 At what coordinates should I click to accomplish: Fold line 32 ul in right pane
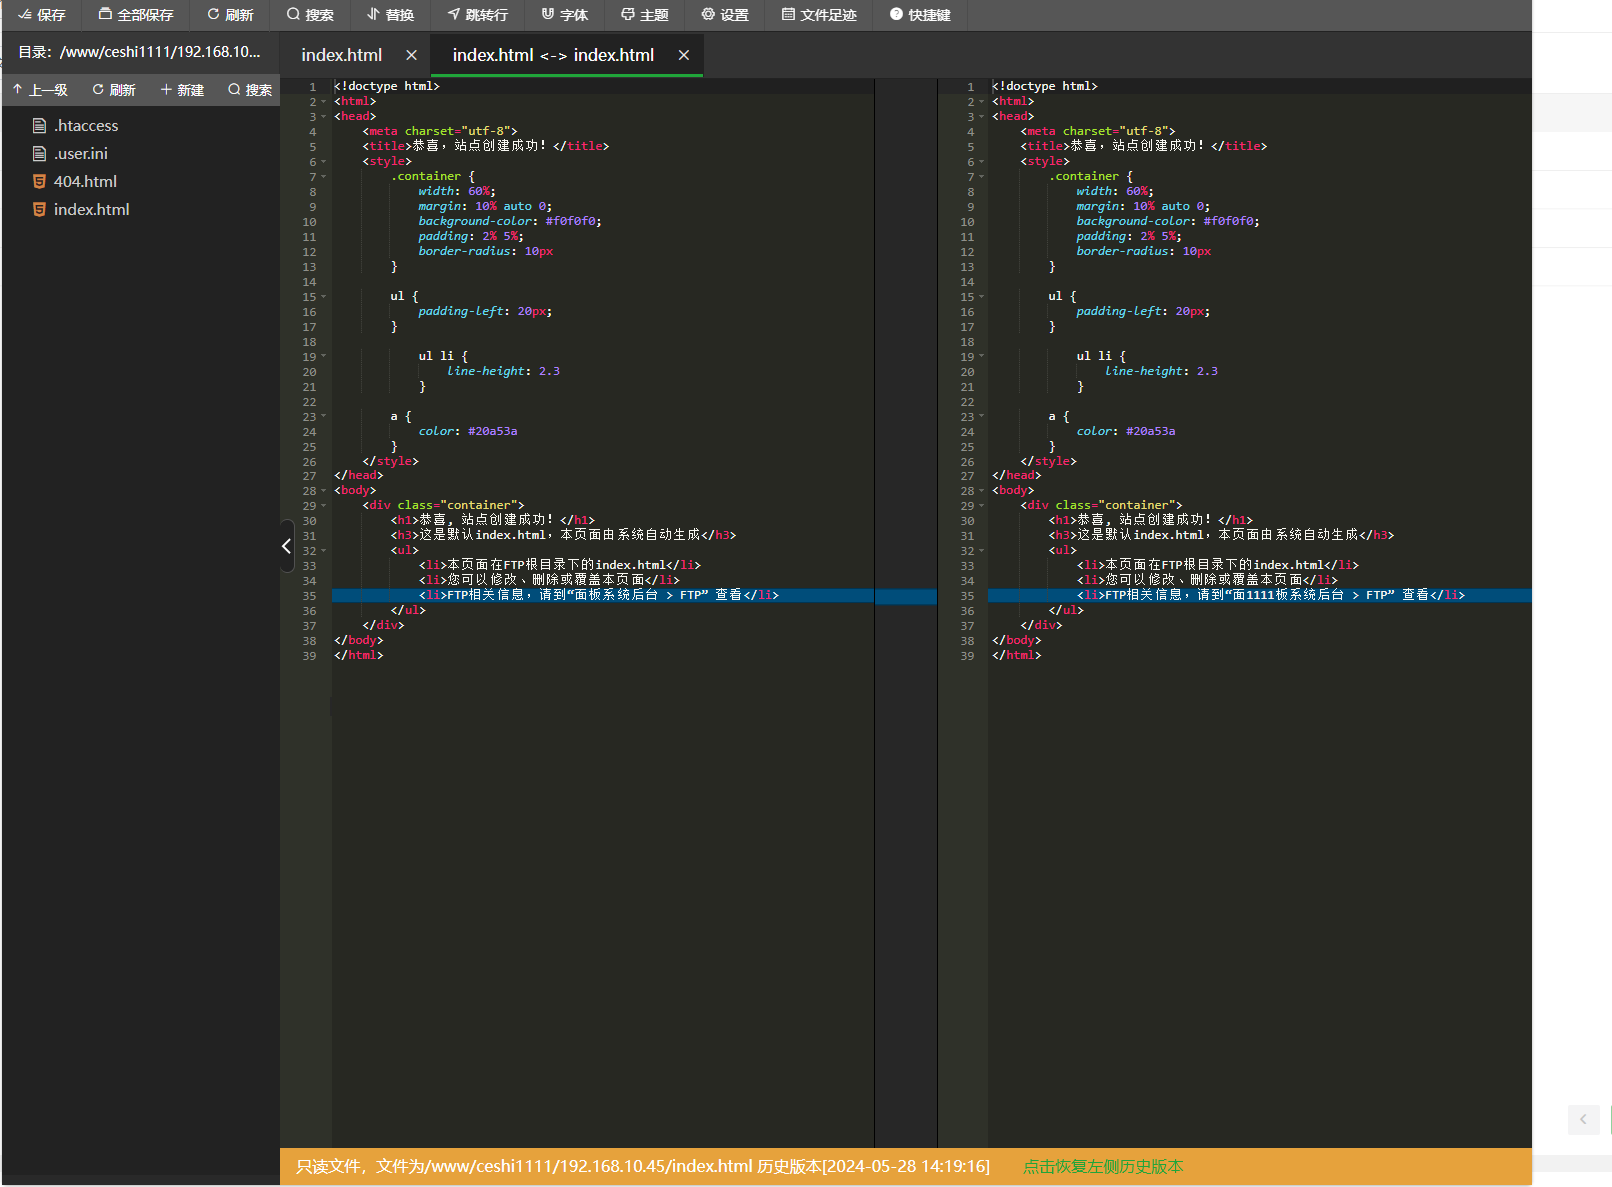982,551
